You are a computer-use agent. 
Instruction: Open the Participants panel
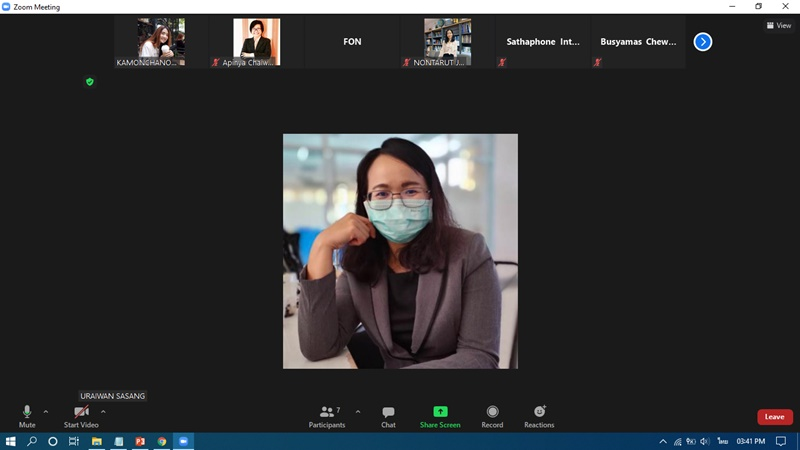click(327, 416)
